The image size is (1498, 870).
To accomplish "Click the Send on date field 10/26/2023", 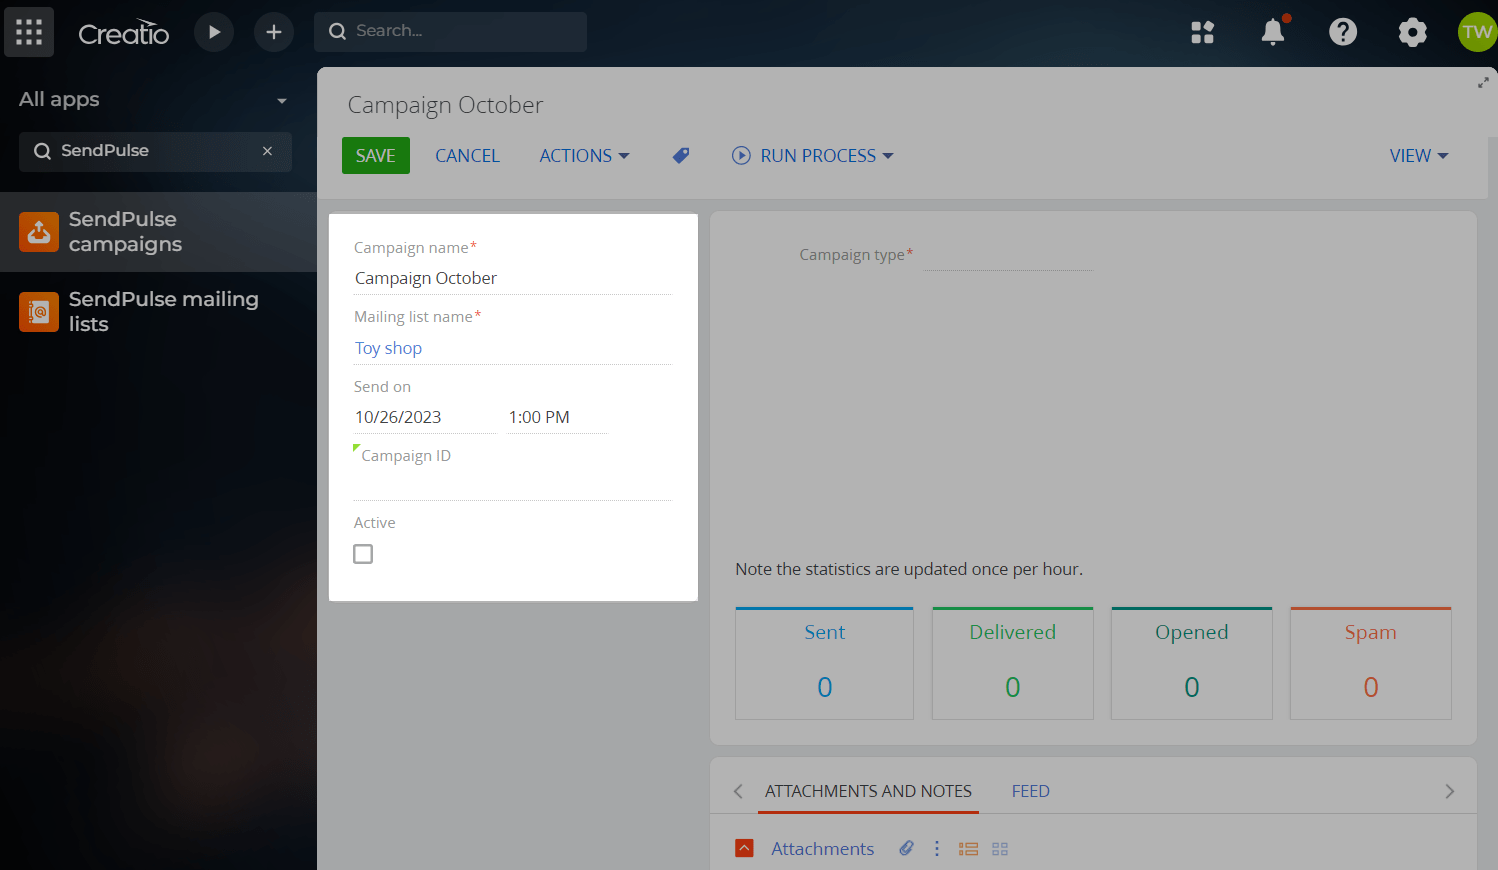I will (424, 418).
